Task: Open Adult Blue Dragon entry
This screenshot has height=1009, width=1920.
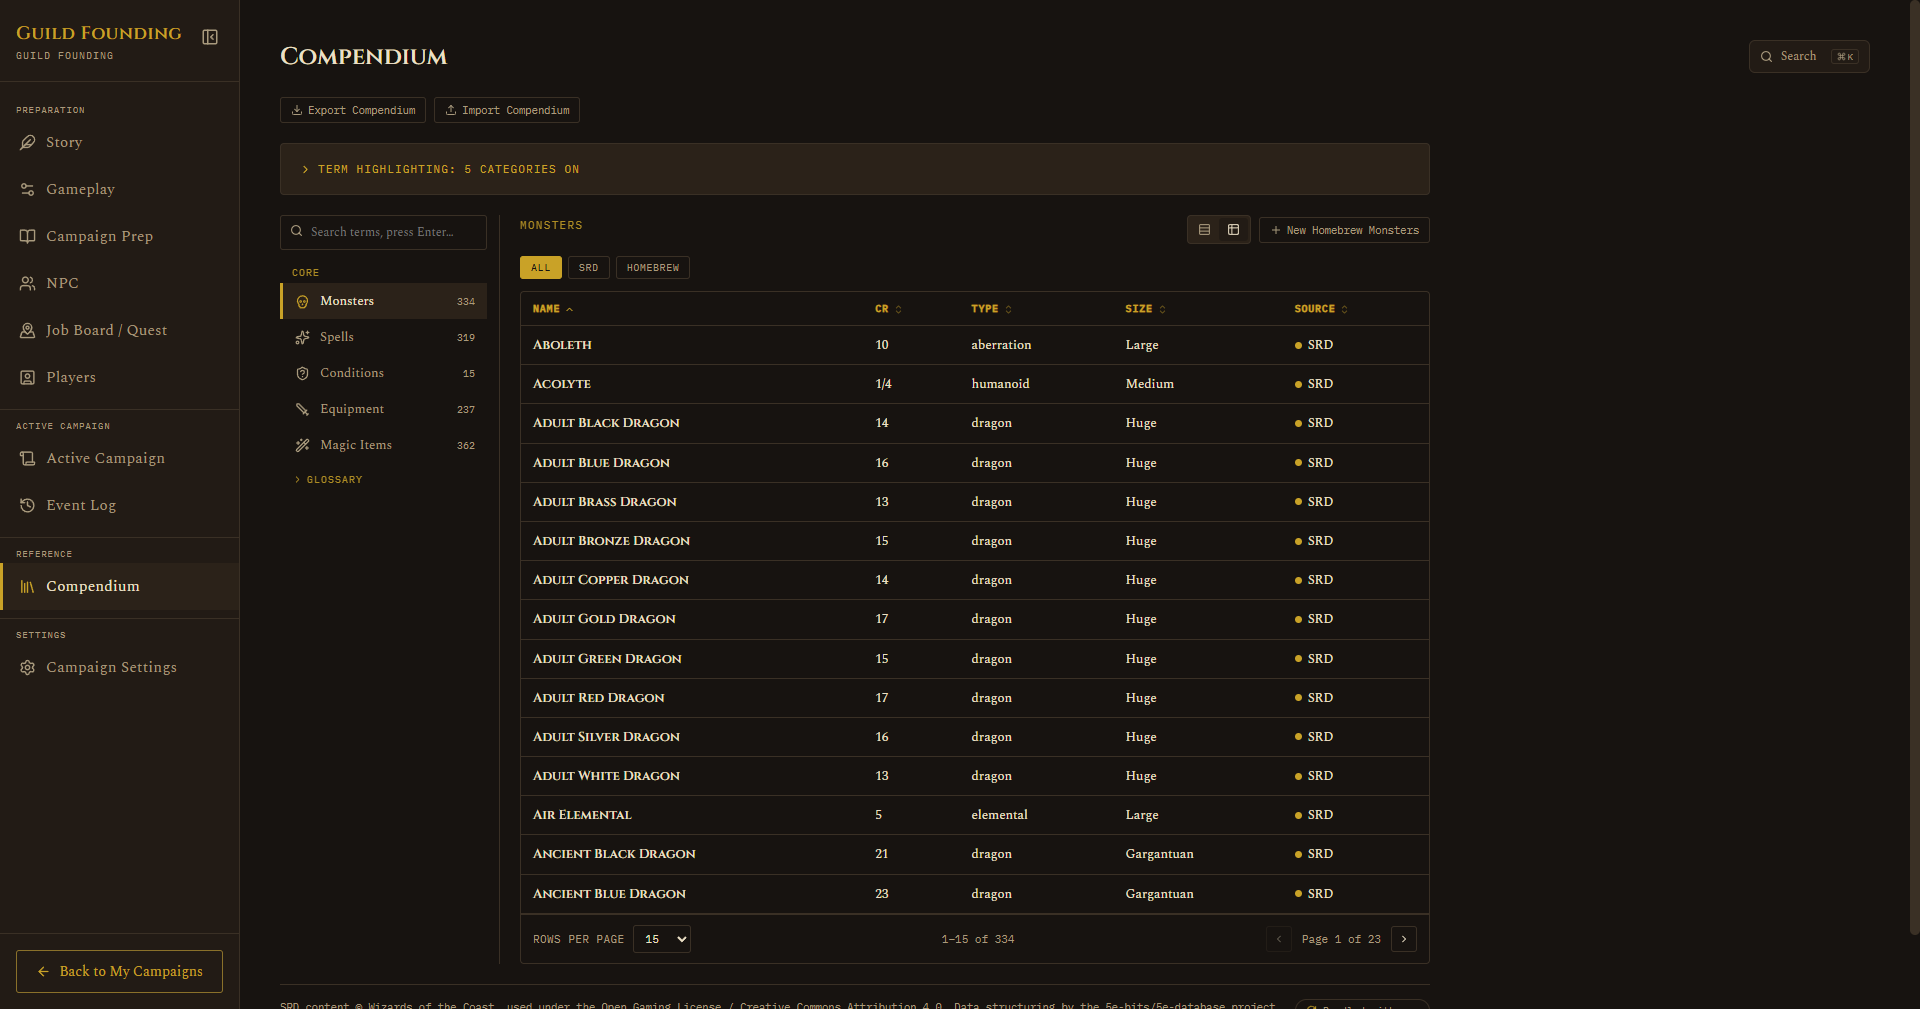Action: [975, 463]
